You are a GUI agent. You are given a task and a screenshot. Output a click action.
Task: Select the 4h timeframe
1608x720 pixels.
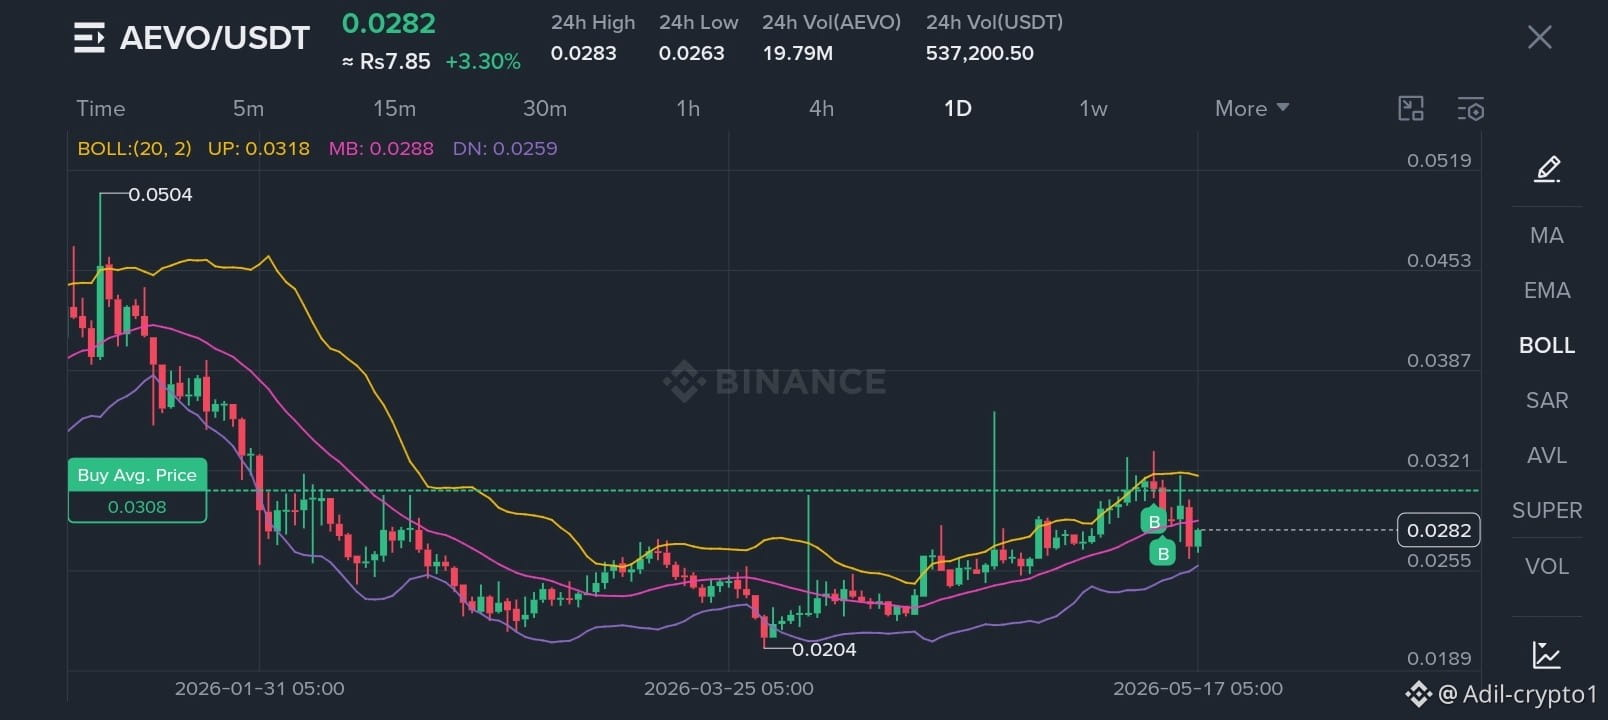coord(821,108)
